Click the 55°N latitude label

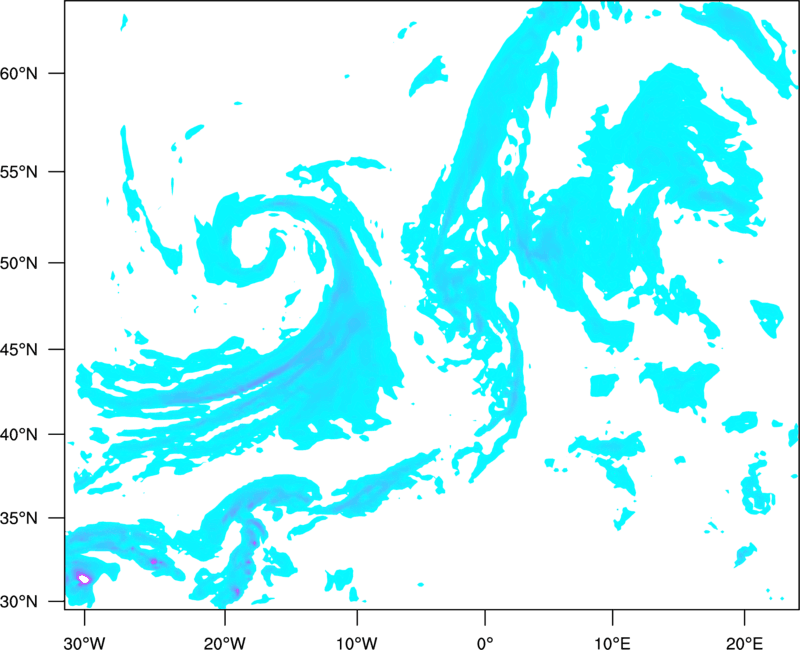[x=19, y=172]
